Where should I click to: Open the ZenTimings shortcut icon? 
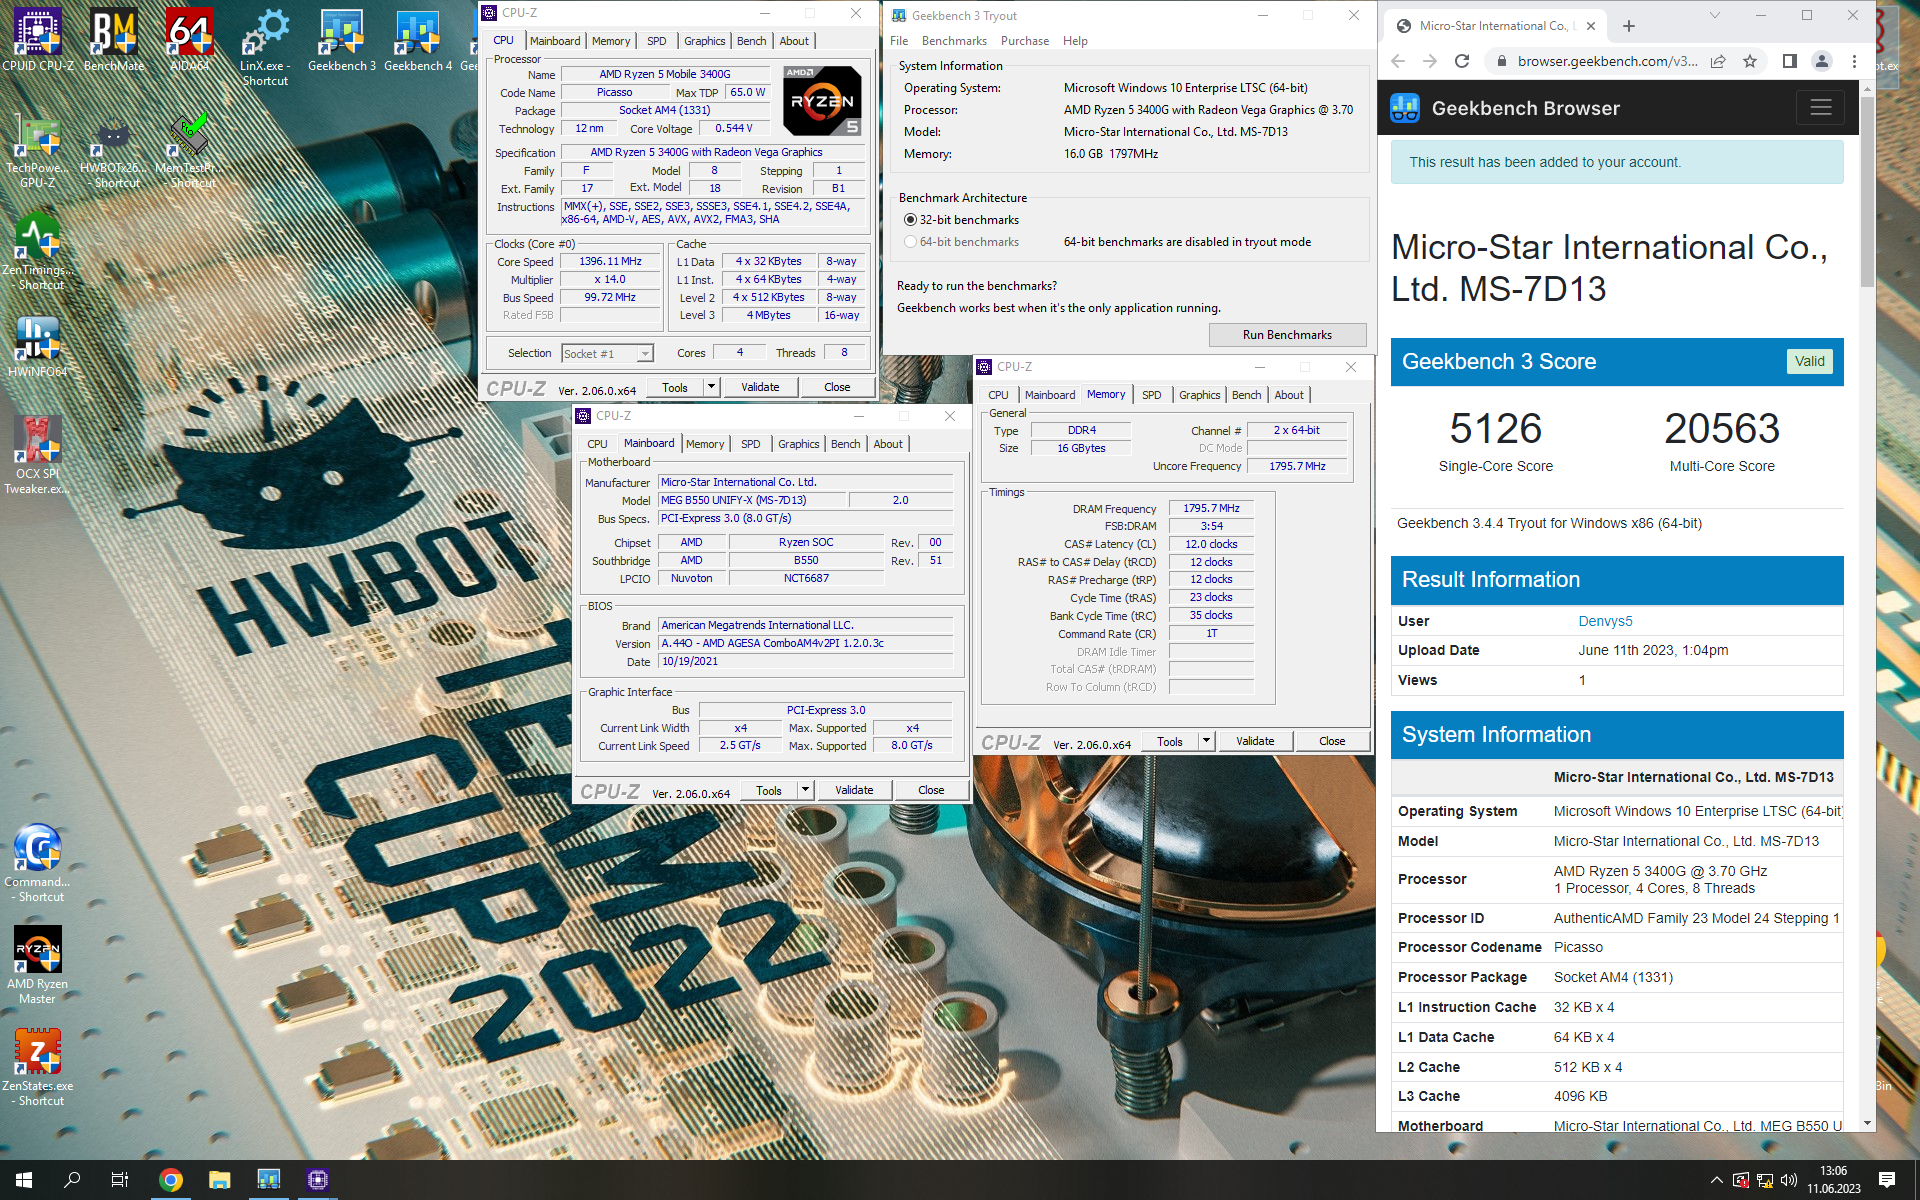[x=38, y=252]
